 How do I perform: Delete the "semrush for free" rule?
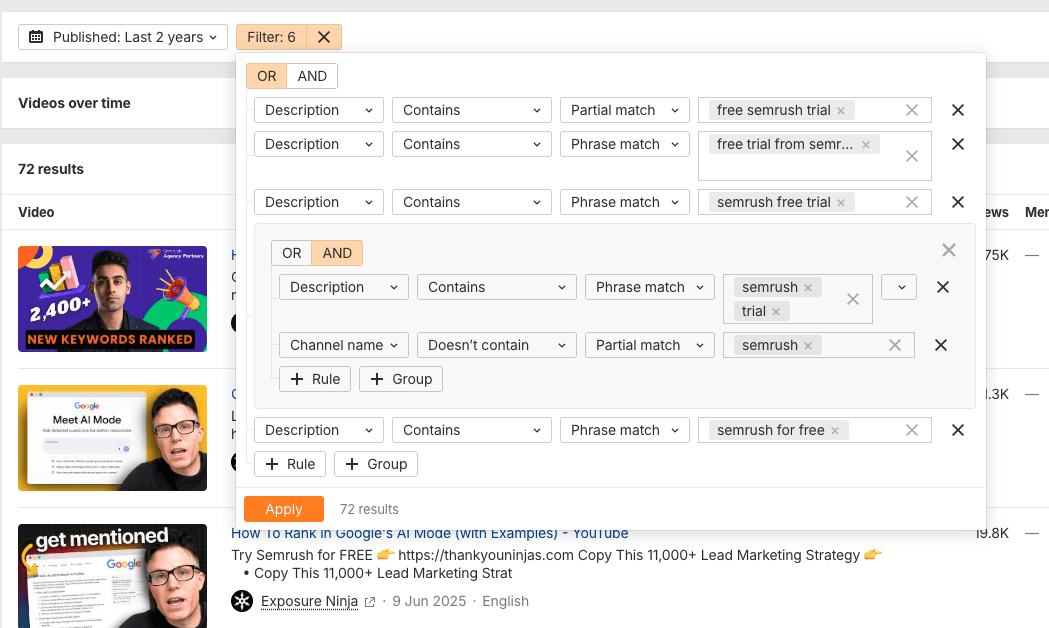point(957,430)
